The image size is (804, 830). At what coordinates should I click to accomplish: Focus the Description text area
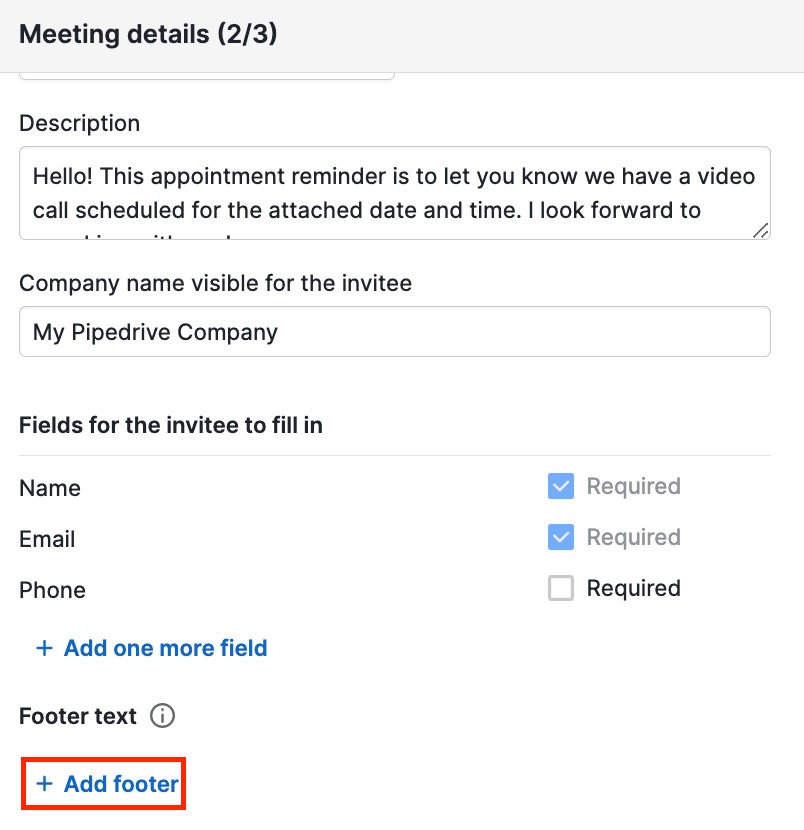point(394,193)
